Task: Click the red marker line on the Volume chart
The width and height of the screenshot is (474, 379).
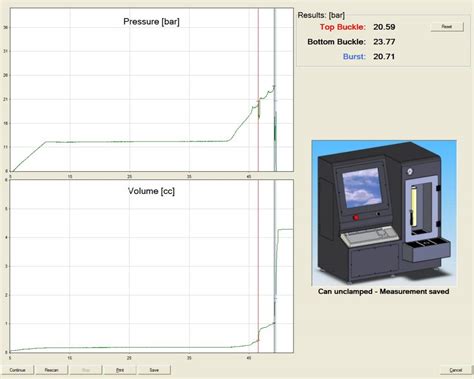Action: pos(258,266)
